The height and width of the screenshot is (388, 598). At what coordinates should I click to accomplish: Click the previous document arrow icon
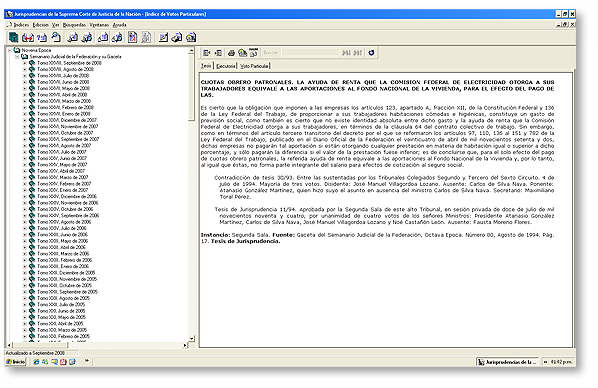[207, 53]
